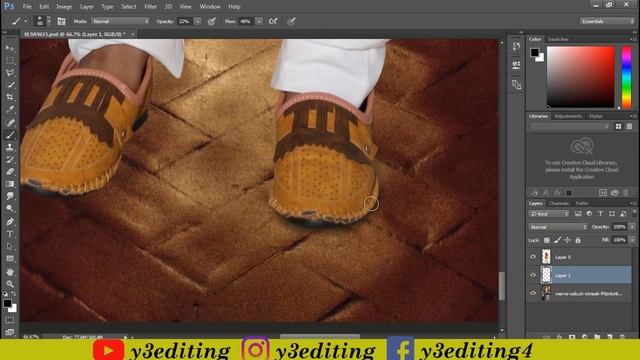The image size is (640, 360).
Task: Open the Select menu
Action: pos(128,7)
